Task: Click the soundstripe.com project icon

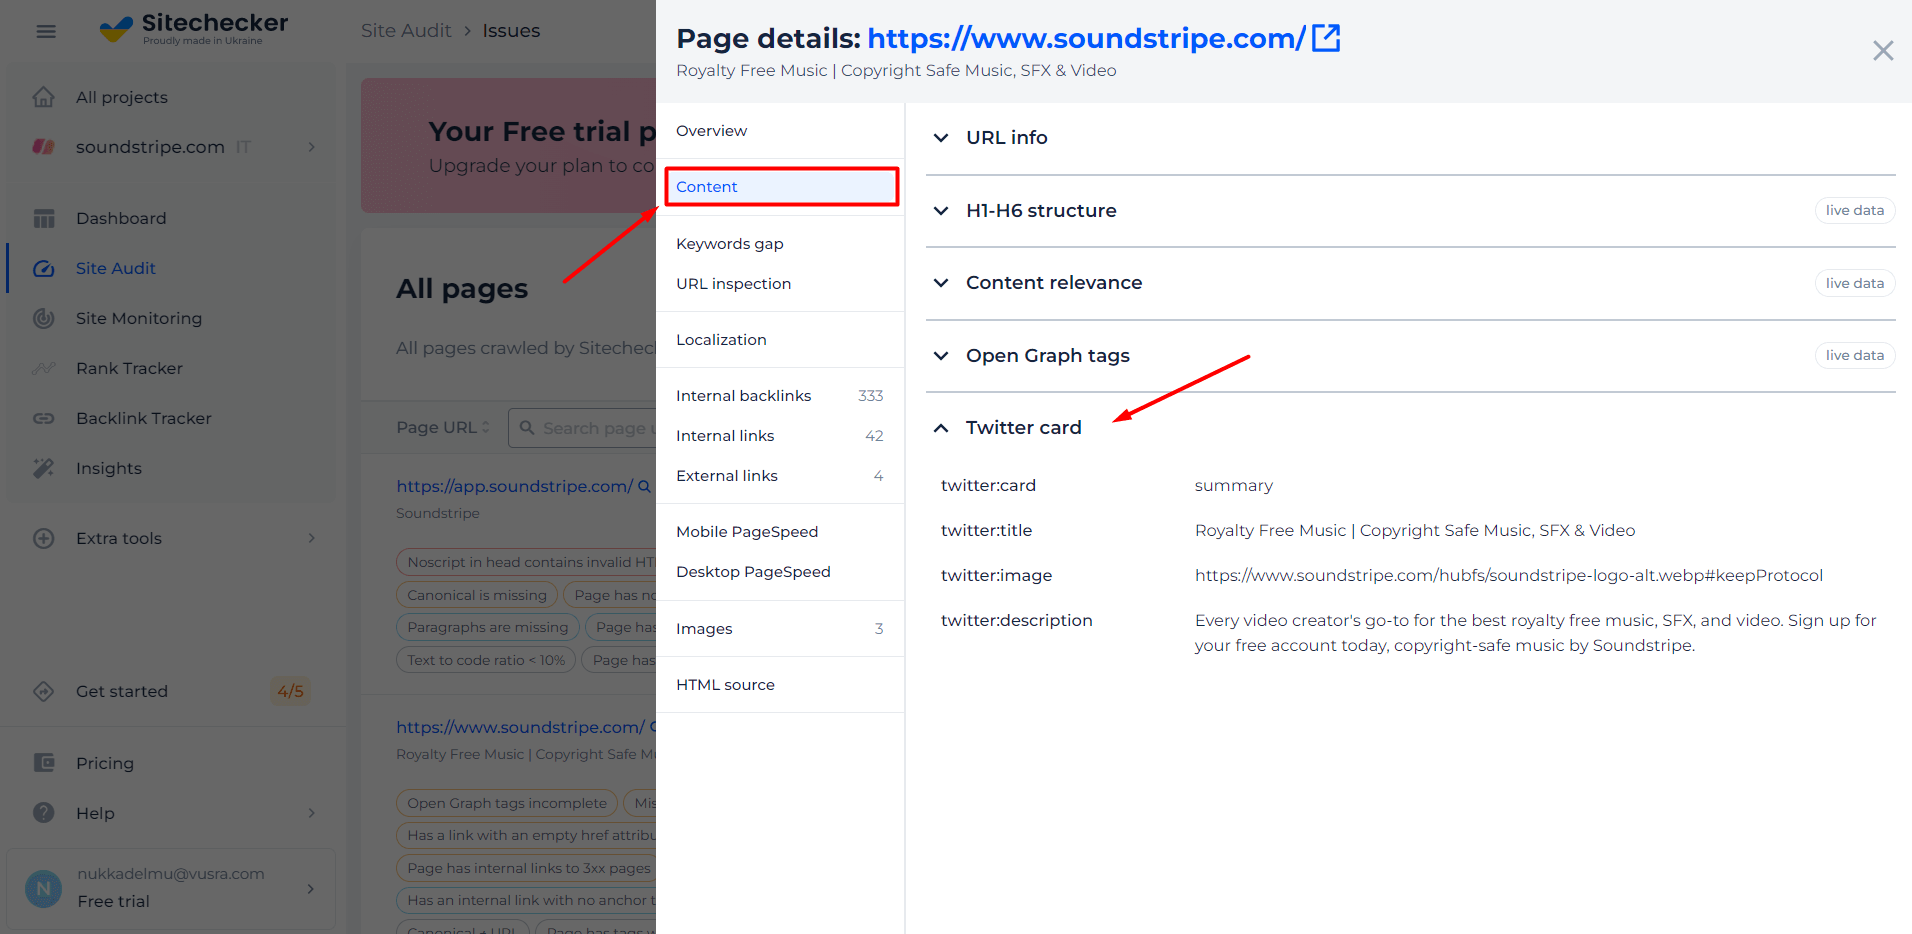Action: pos(44,147)
